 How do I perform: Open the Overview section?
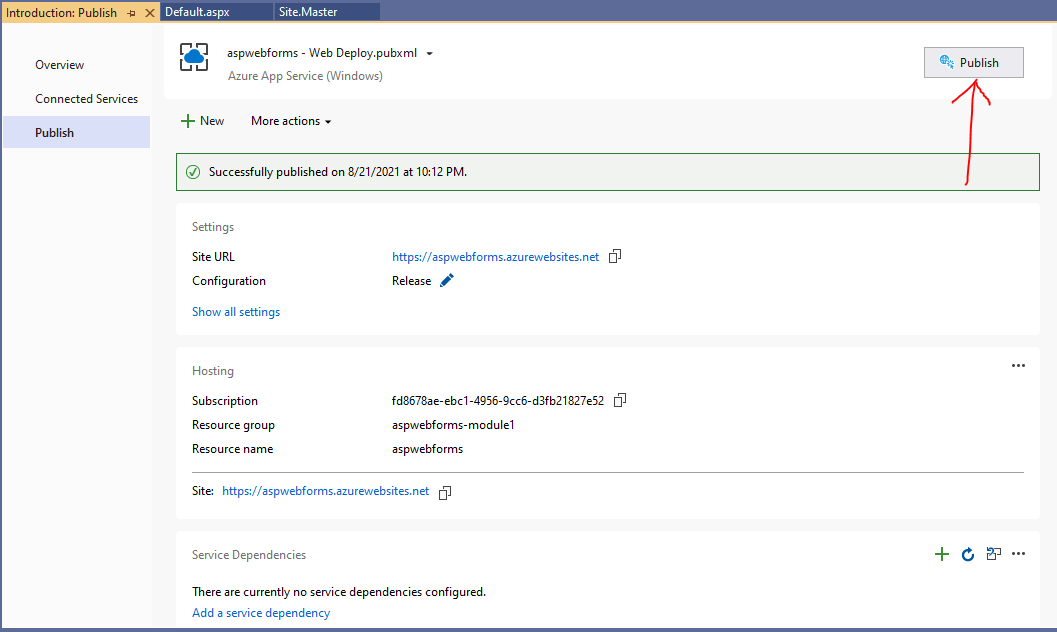pyautogui.click(x=59, y=65)
